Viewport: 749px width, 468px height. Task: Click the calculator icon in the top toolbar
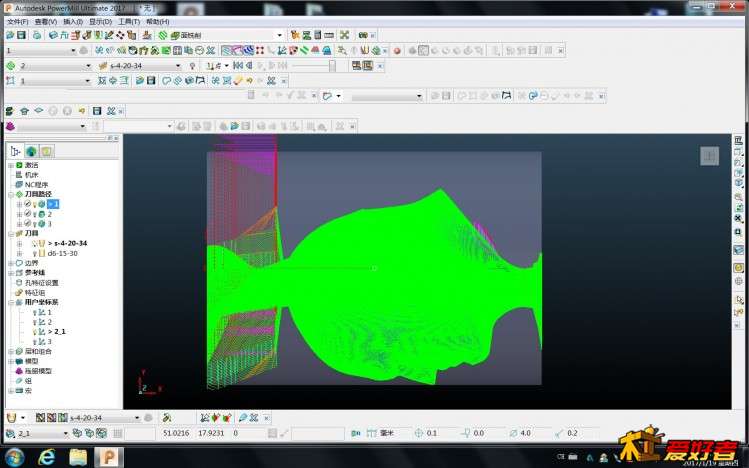click(318, 35)
